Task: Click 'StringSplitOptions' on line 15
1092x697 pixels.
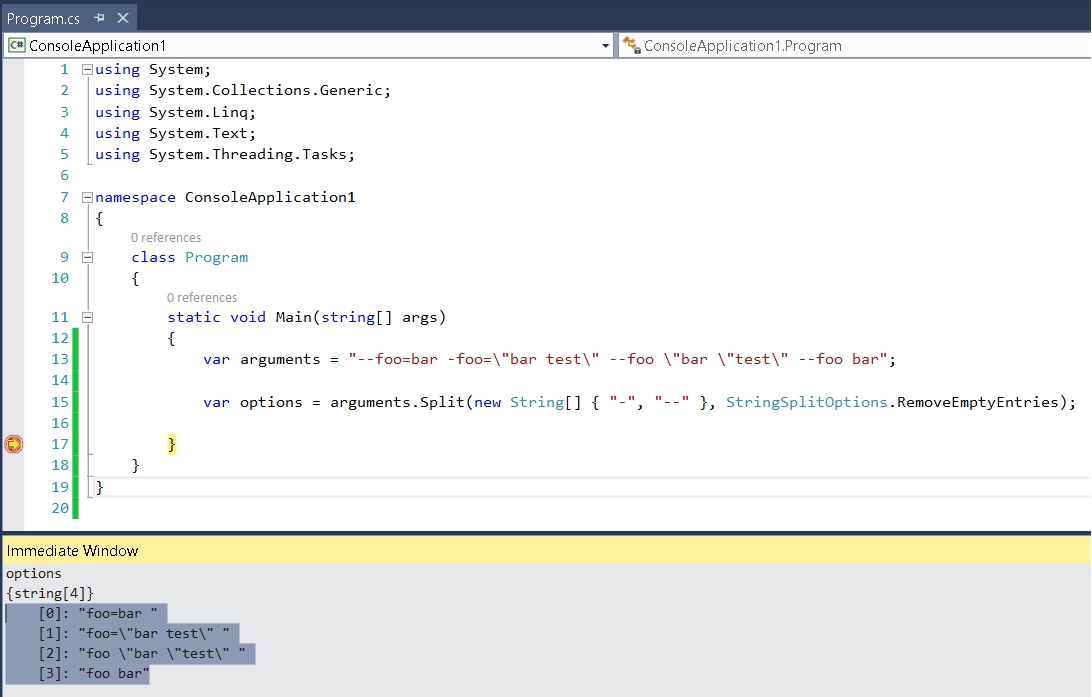Action: [x=806, y=402]
